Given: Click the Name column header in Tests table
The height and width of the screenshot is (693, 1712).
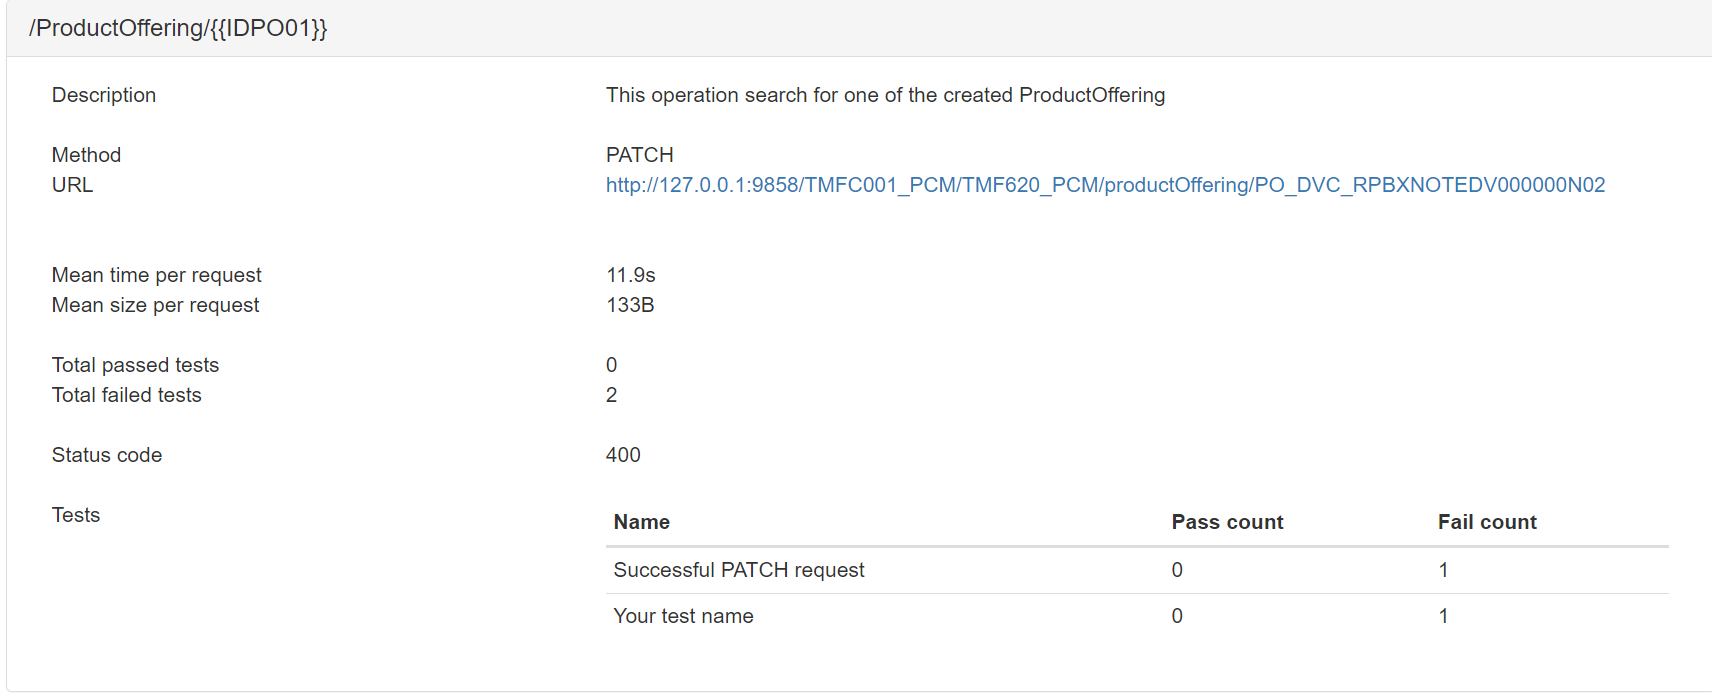Looking at the screenshot, I should 642,522.
